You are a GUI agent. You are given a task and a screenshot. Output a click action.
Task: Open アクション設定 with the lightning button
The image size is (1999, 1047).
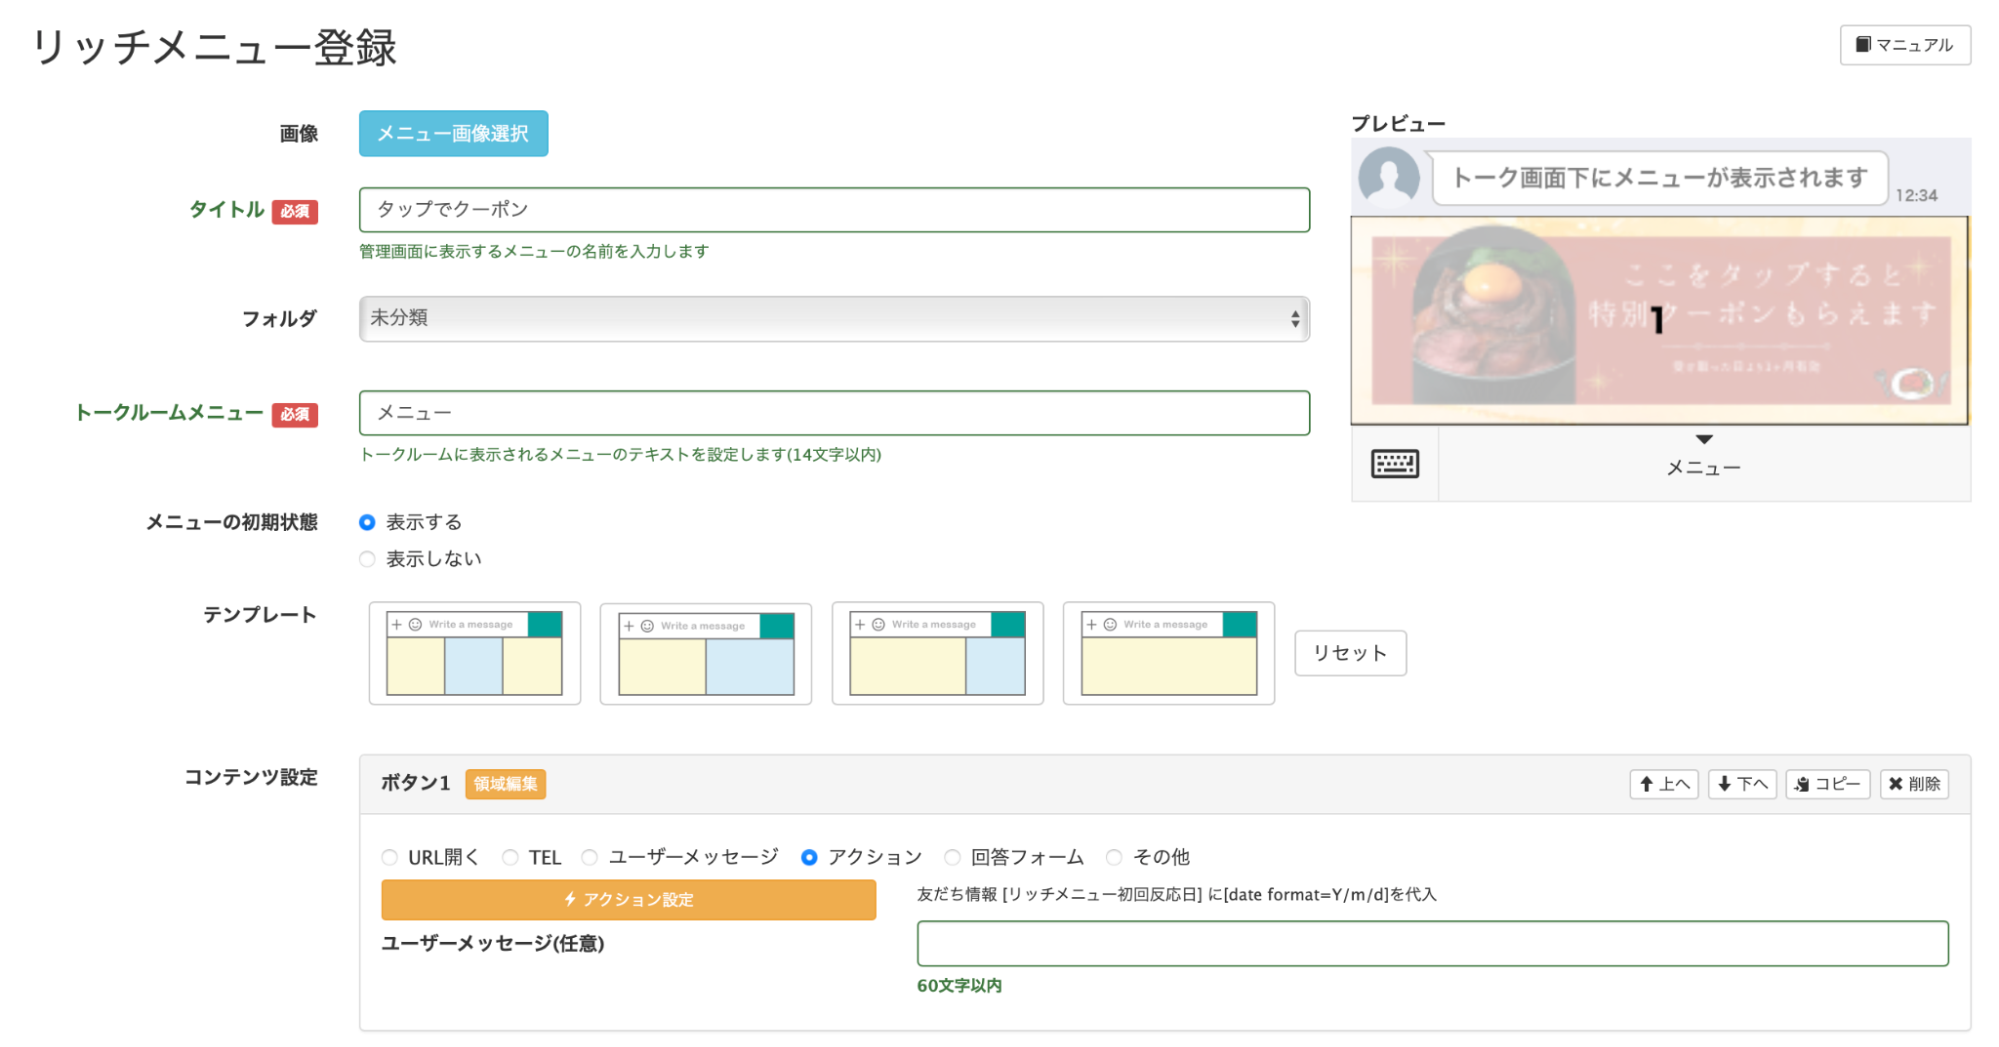[x=628, y=899]
